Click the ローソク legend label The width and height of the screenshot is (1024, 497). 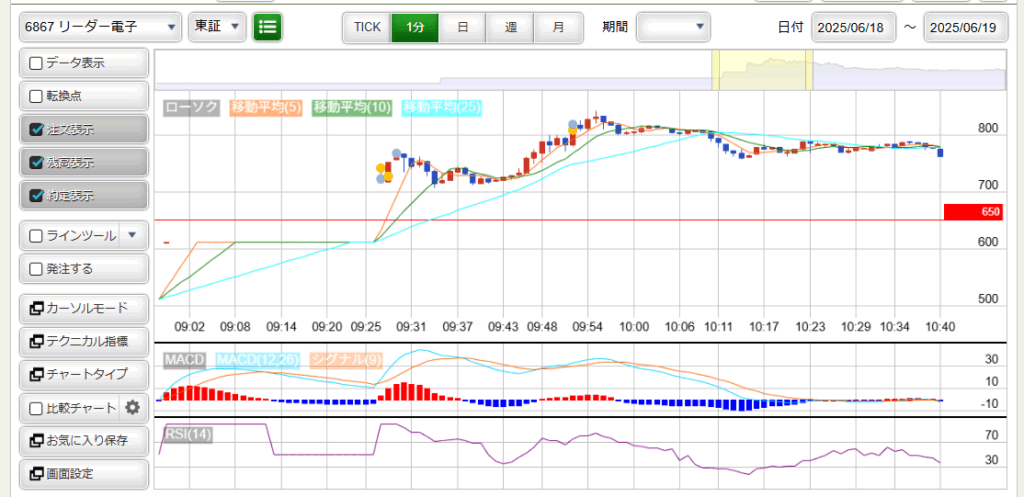coord(191,107)
